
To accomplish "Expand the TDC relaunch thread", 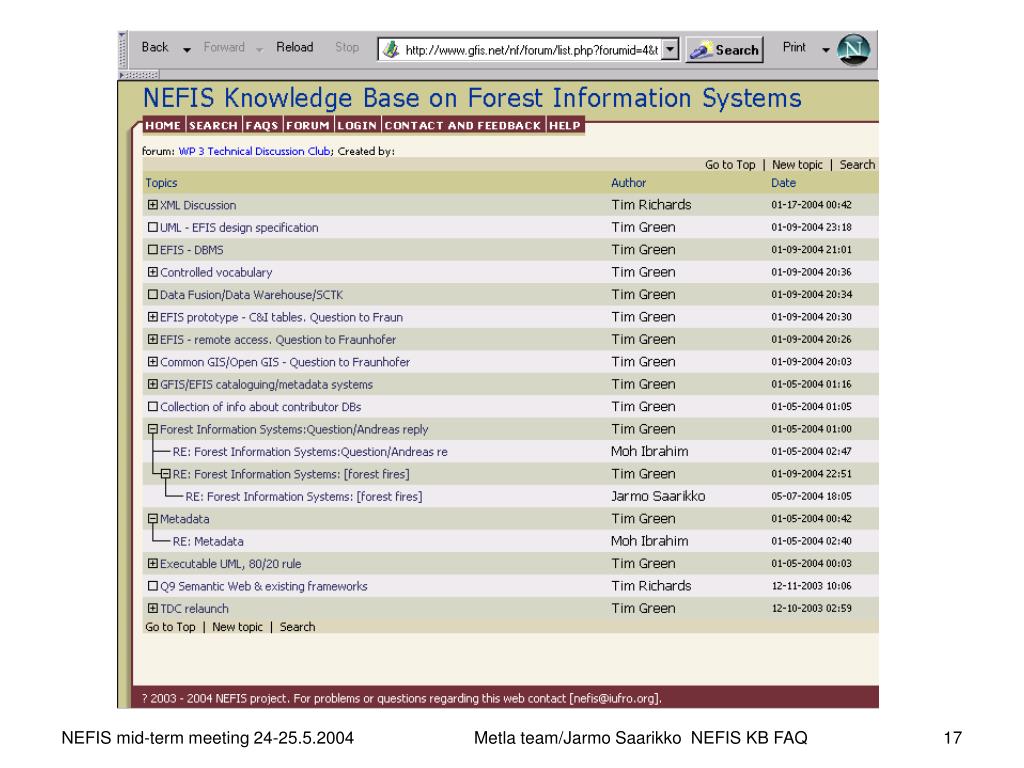I will (x=152, y=608).
